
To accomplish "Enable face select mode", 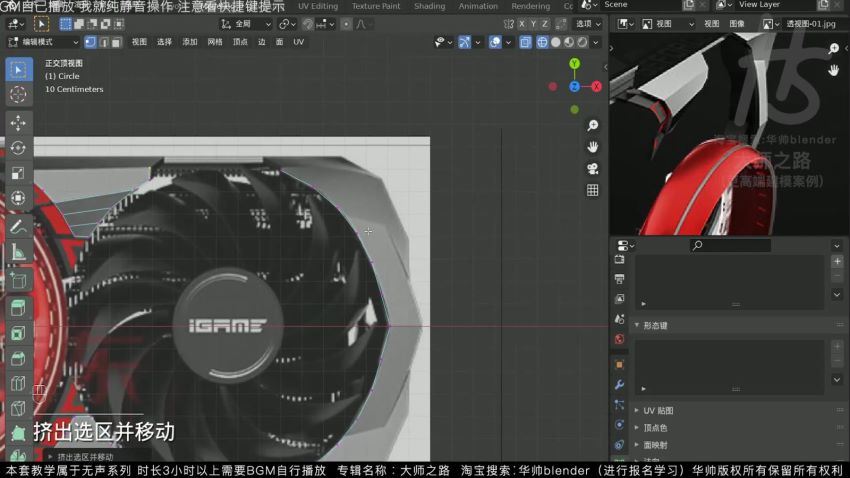I will (116, 42).
